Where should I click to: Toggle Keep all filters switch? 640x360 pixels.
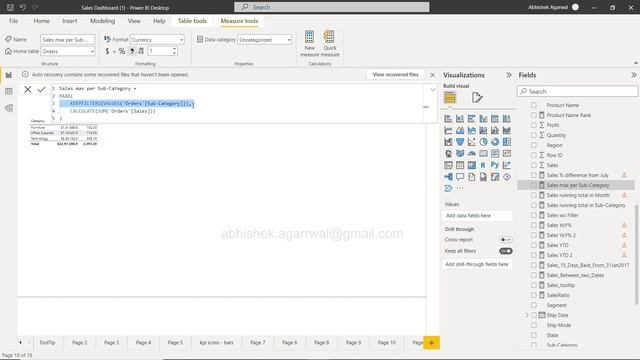[506, 251]
